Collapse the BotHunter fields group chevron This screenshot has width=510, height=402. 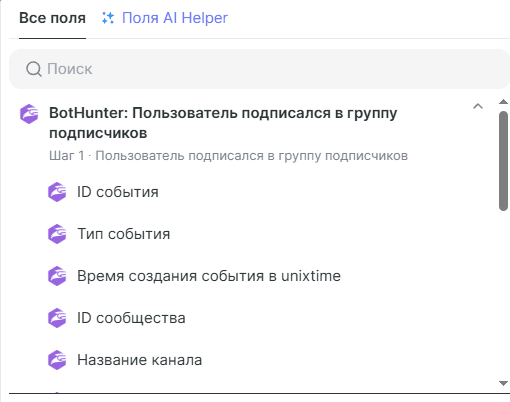point(478,106)
